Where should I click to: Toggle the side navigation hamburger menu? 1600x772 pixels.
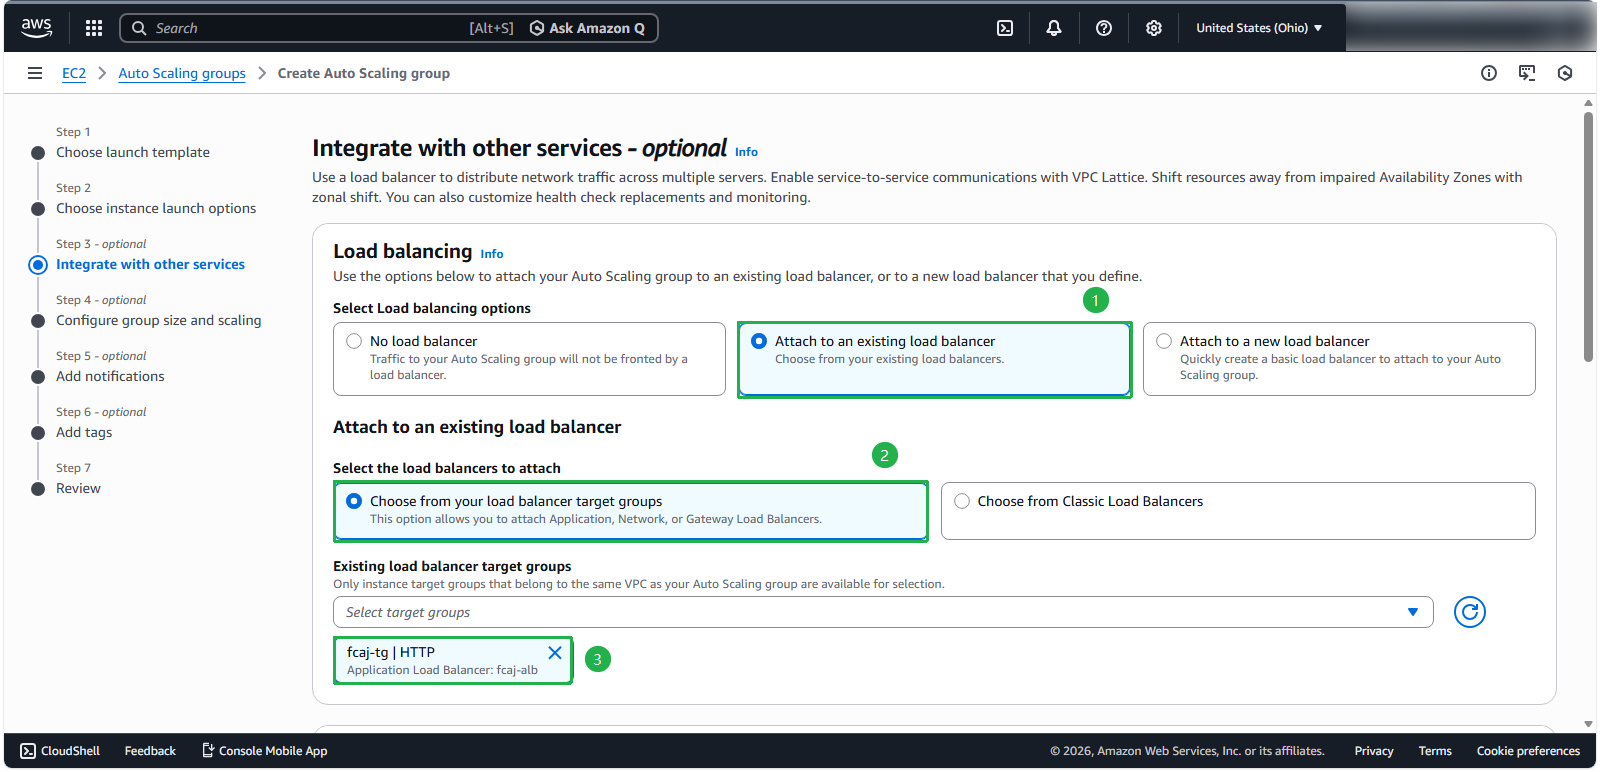tap(35, 73)
